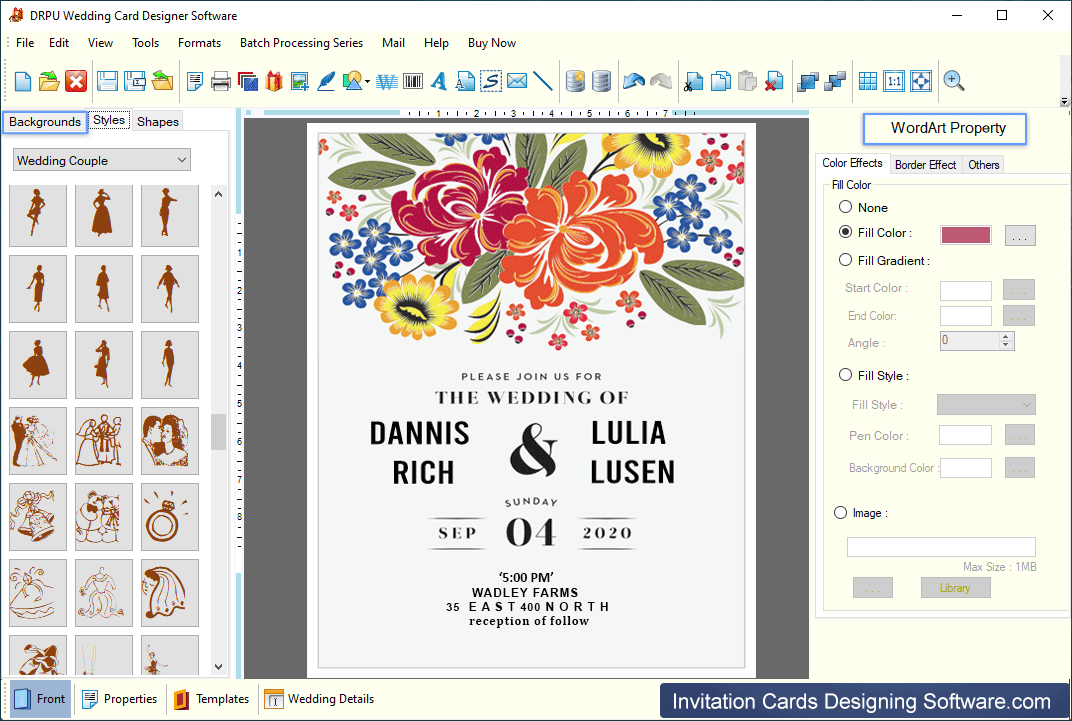Select the Fill Gradient radio button

click(x=846, y=260)
